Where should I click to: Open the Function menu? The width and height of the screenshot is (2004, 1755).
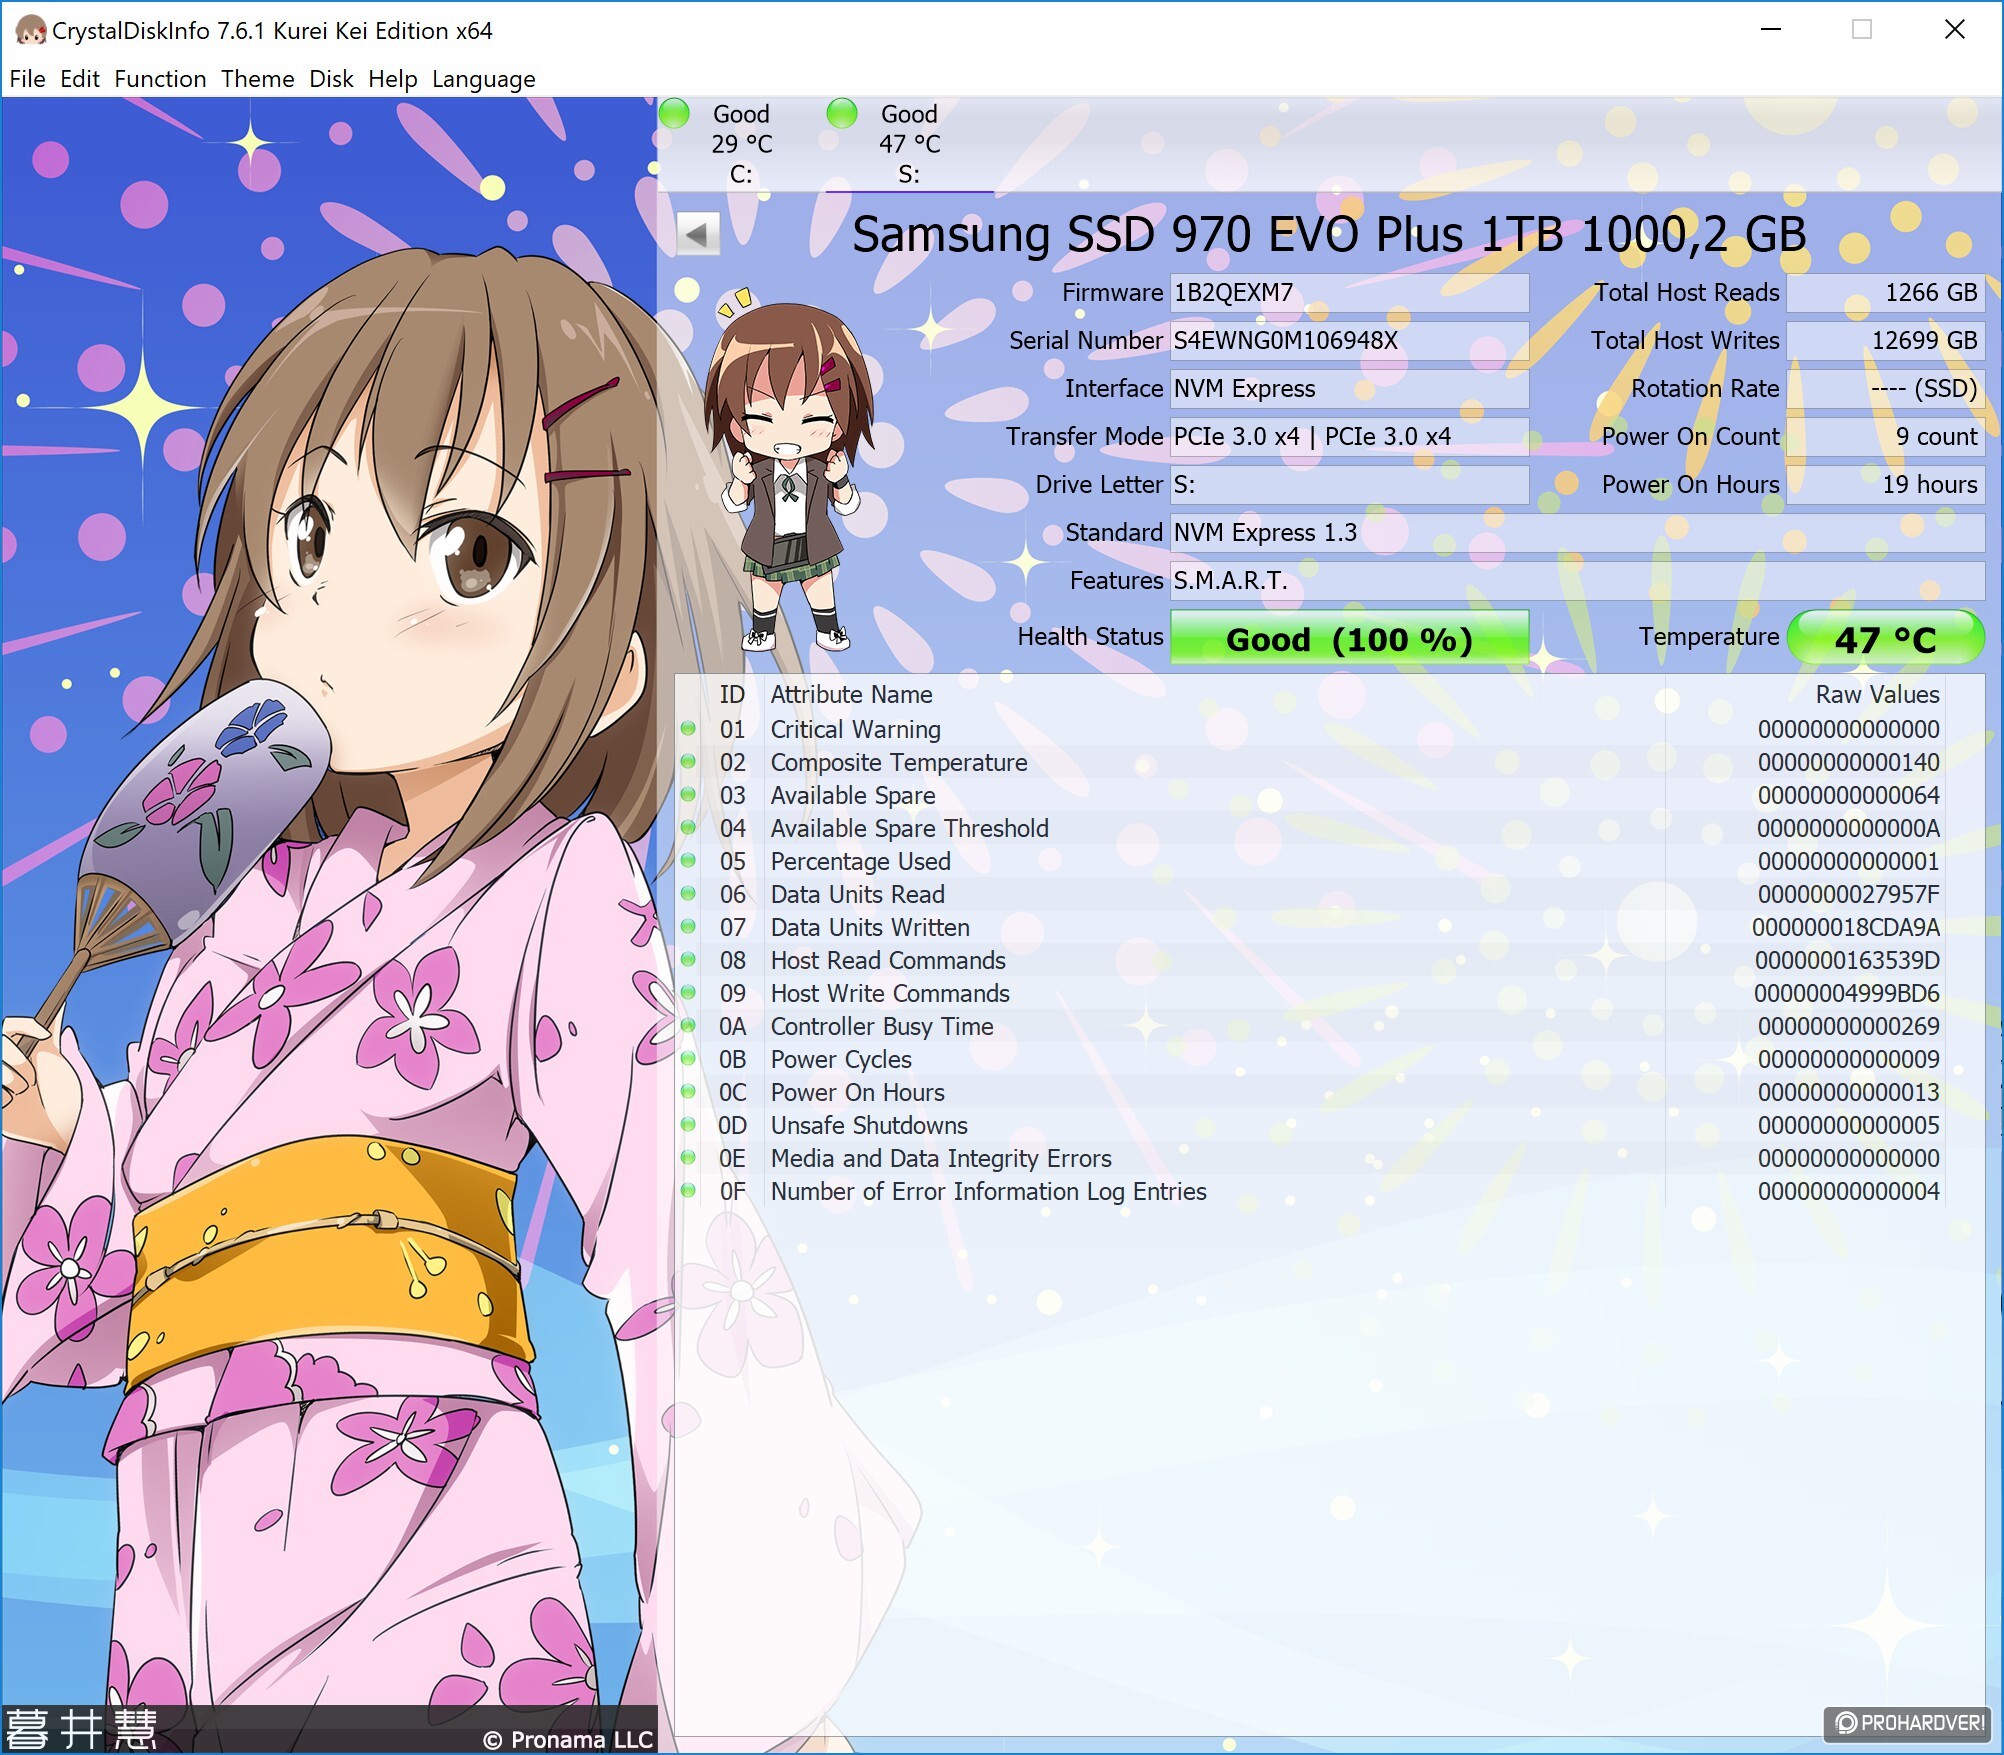(160, 79)
